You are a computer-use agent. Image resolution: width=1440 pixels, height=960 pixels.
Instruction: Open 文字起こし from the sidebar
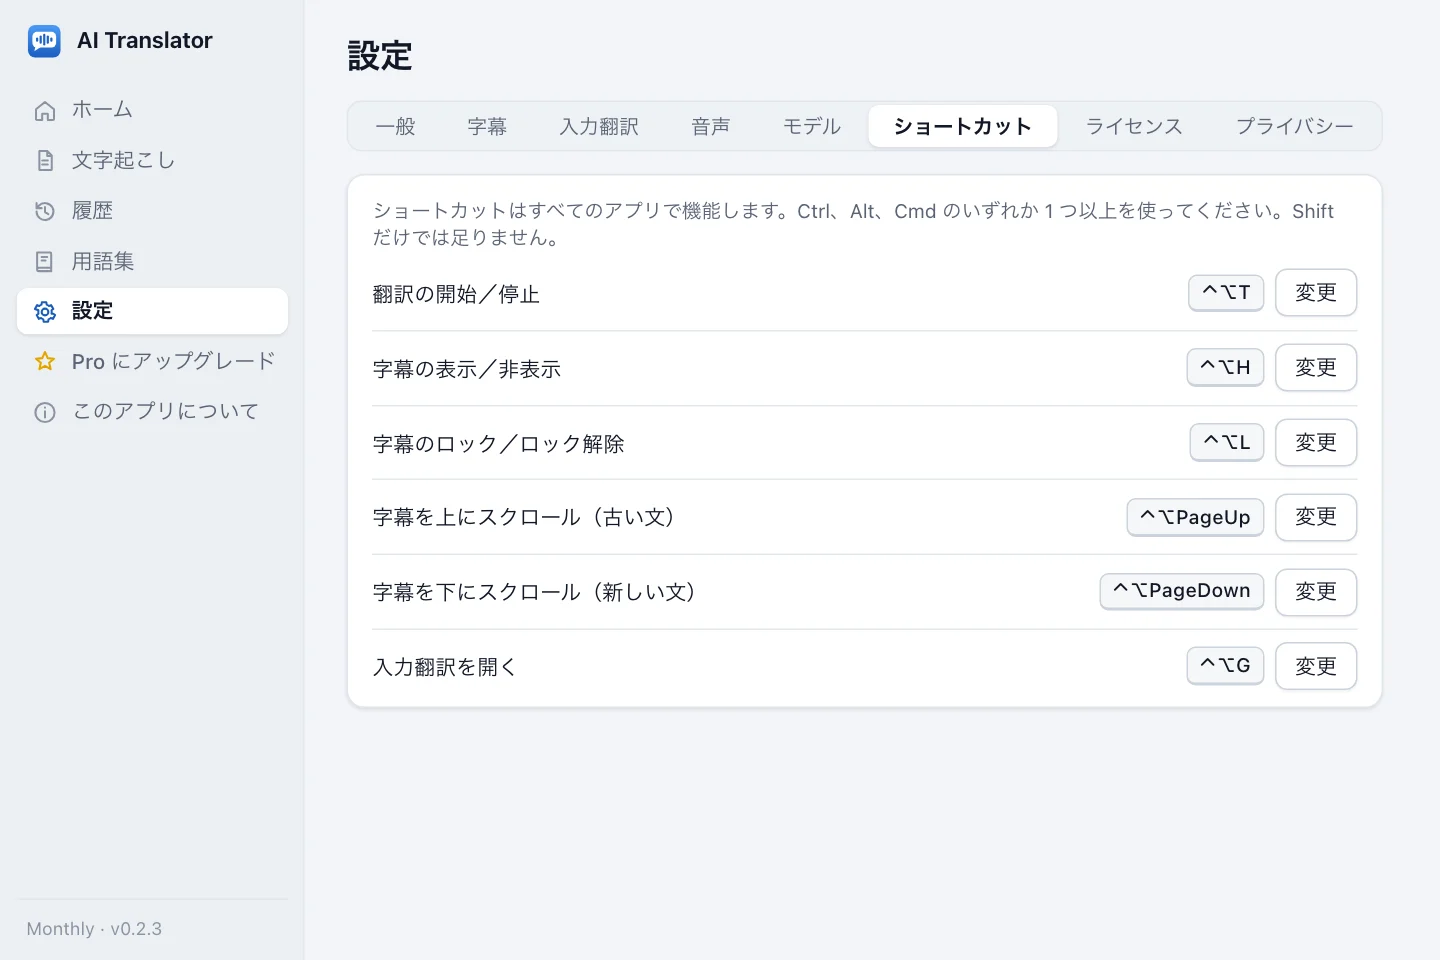pyautogui.click(x=152, y=160)
